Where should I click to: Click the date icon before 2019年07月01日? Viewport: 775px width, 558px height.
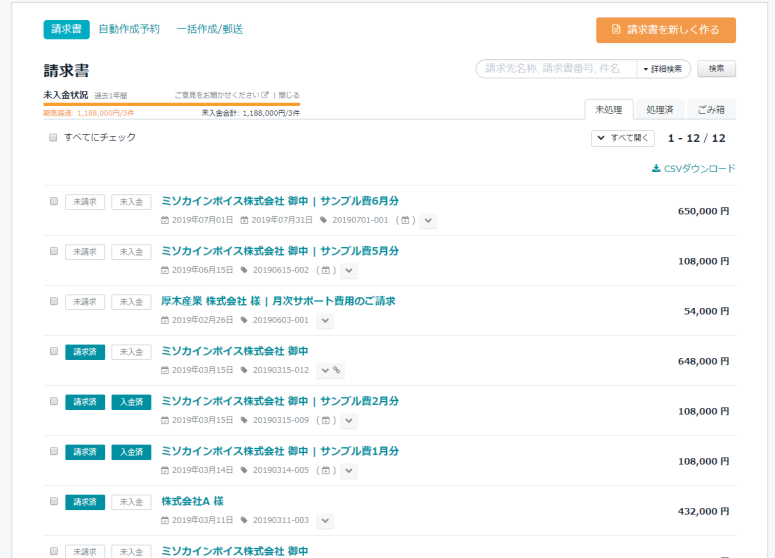165,220
